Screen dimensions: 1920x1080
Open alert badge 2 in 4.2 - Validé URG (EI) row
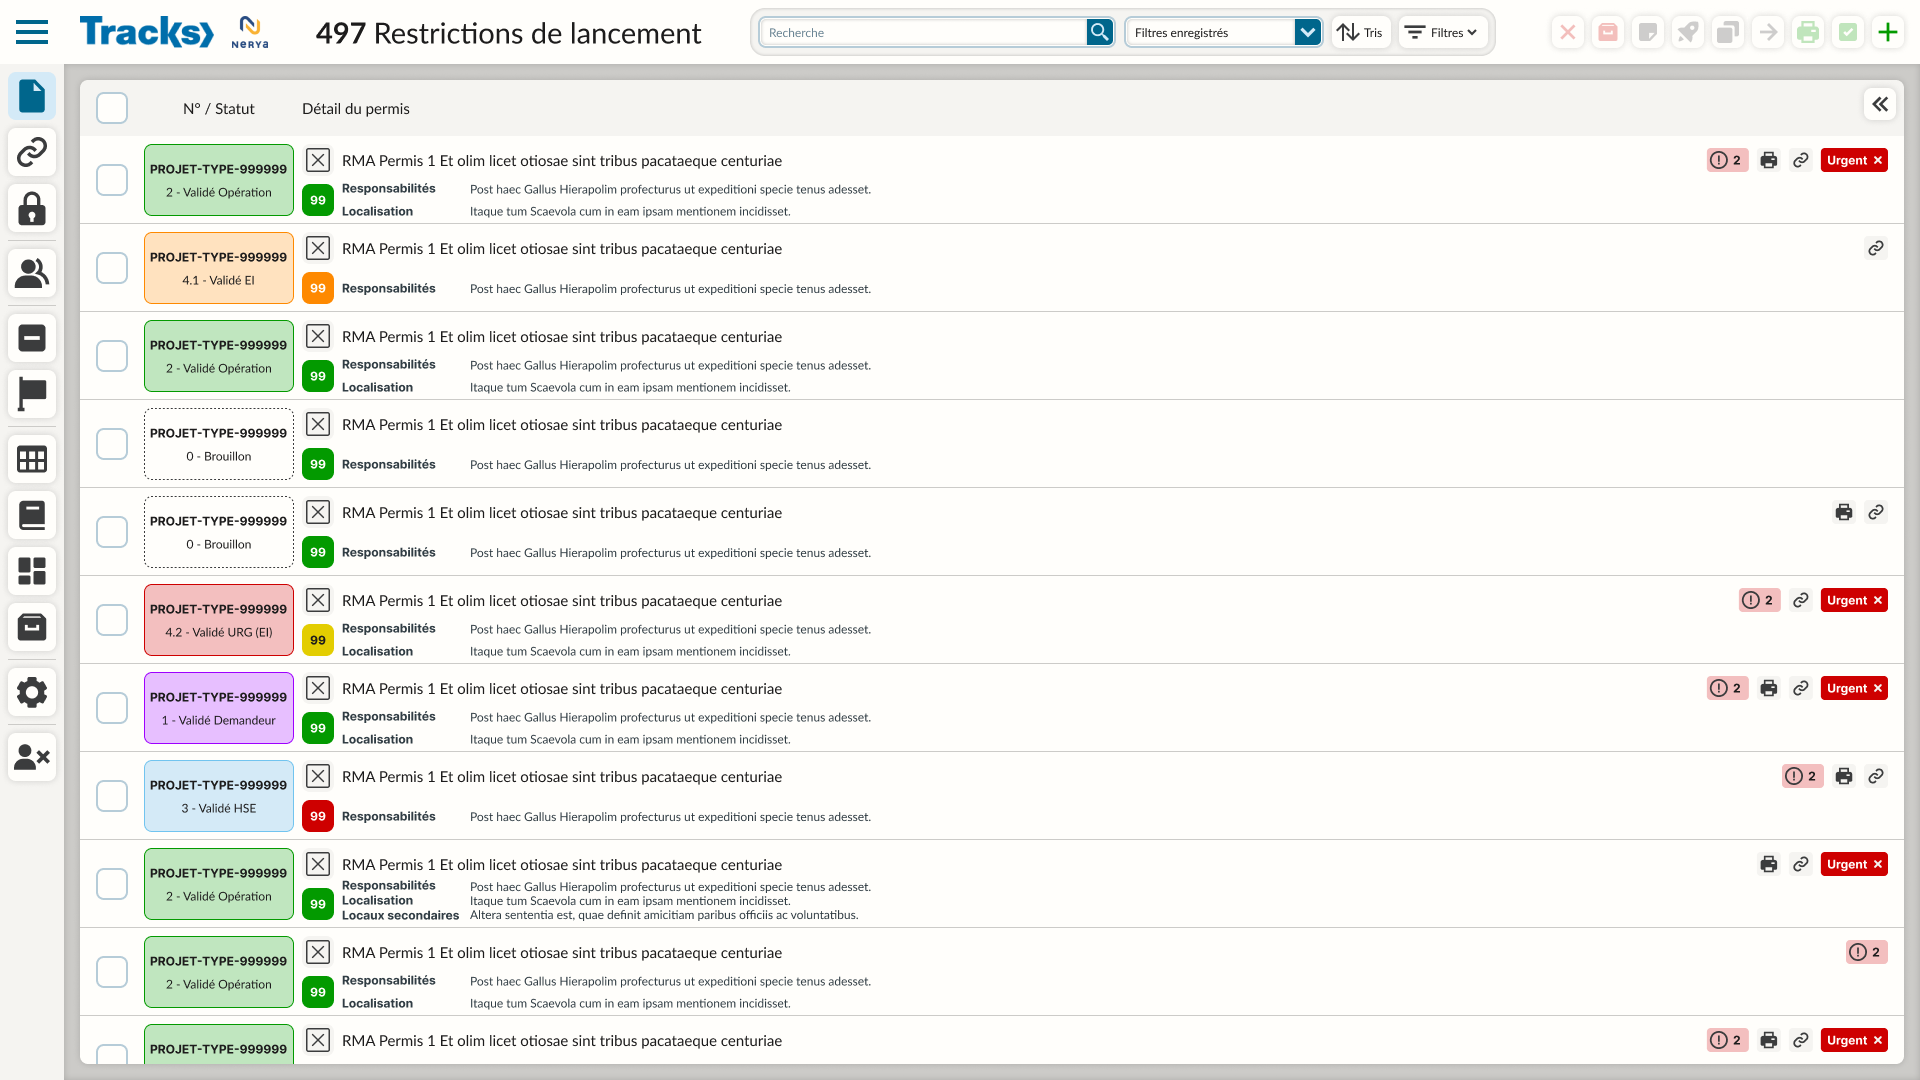[1760, 600]
